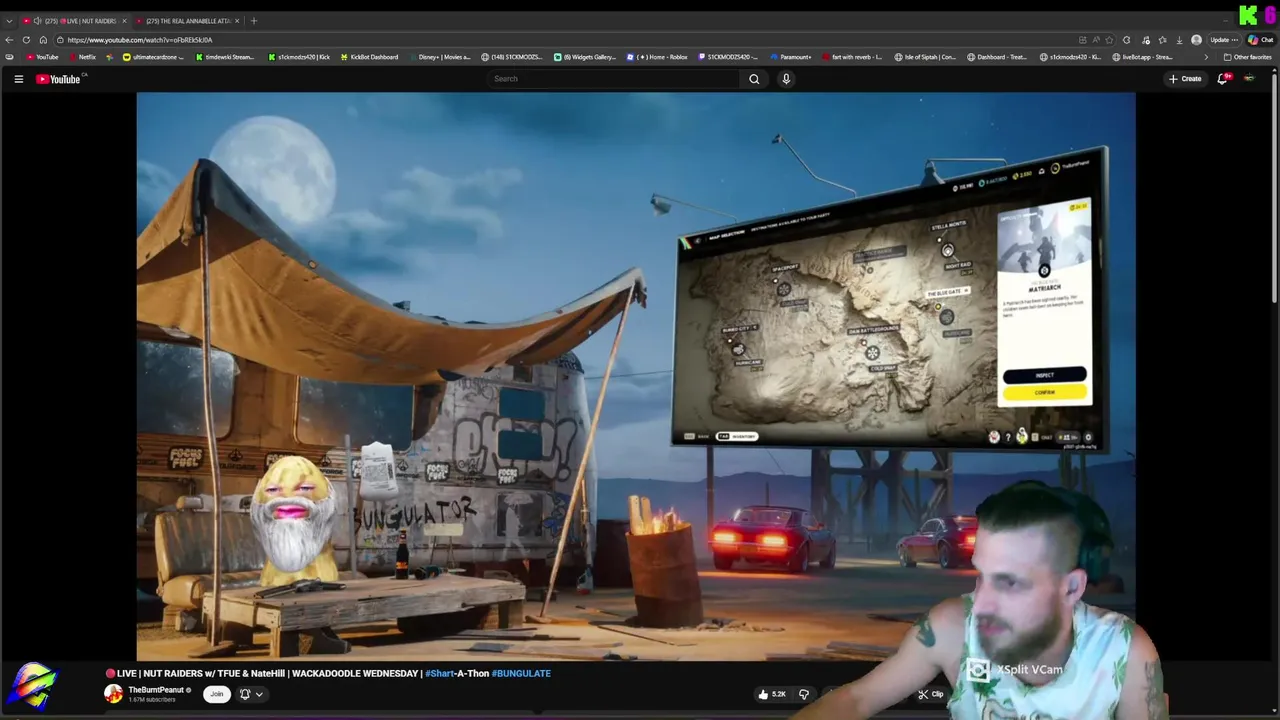Click the read aloud icon in address bar

[1096, 40]
